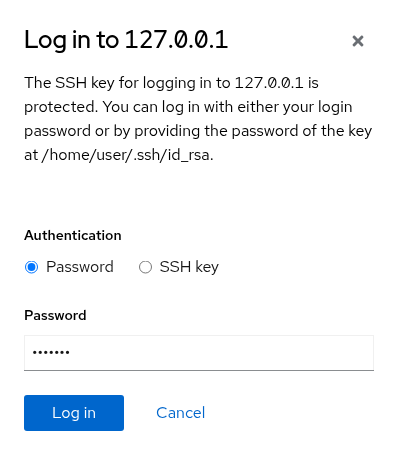Click '127.0.0.1' in the dialog heading
Screen dimensions: 398x455
177,40
